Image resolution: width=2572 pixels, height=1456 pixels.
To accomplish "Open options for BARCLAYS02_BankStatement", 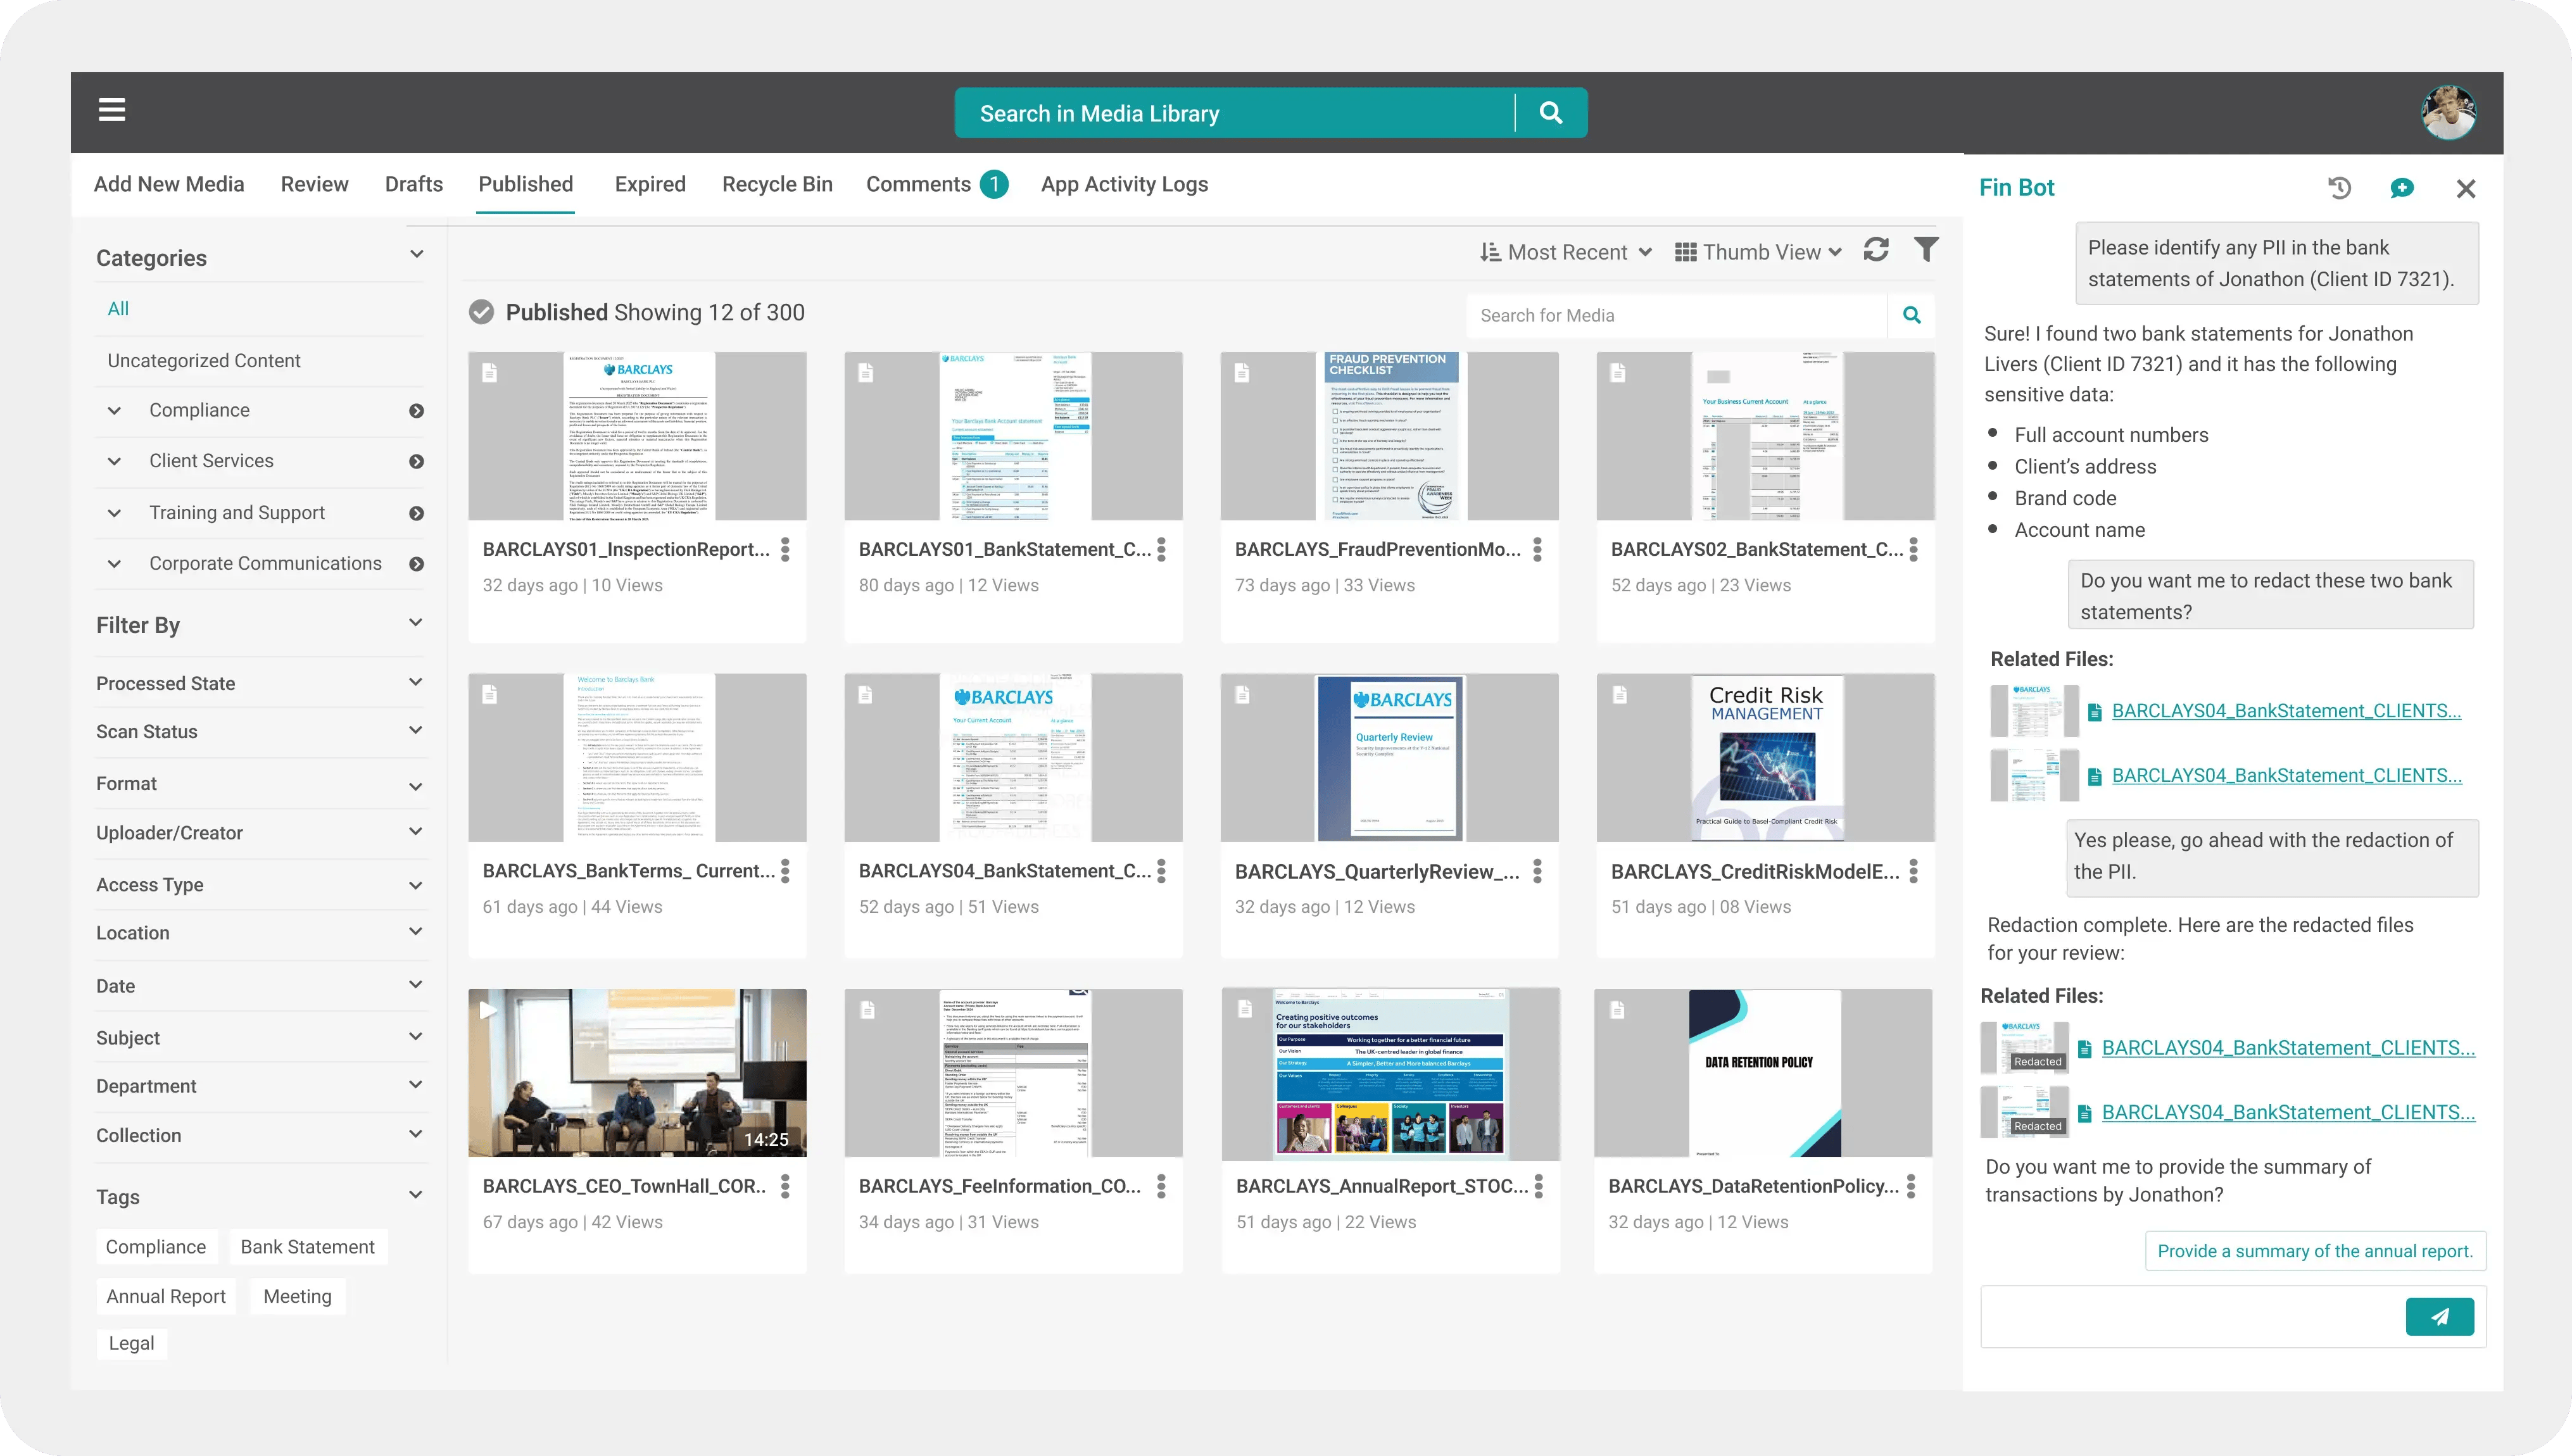I will [x=1913, y=549].
